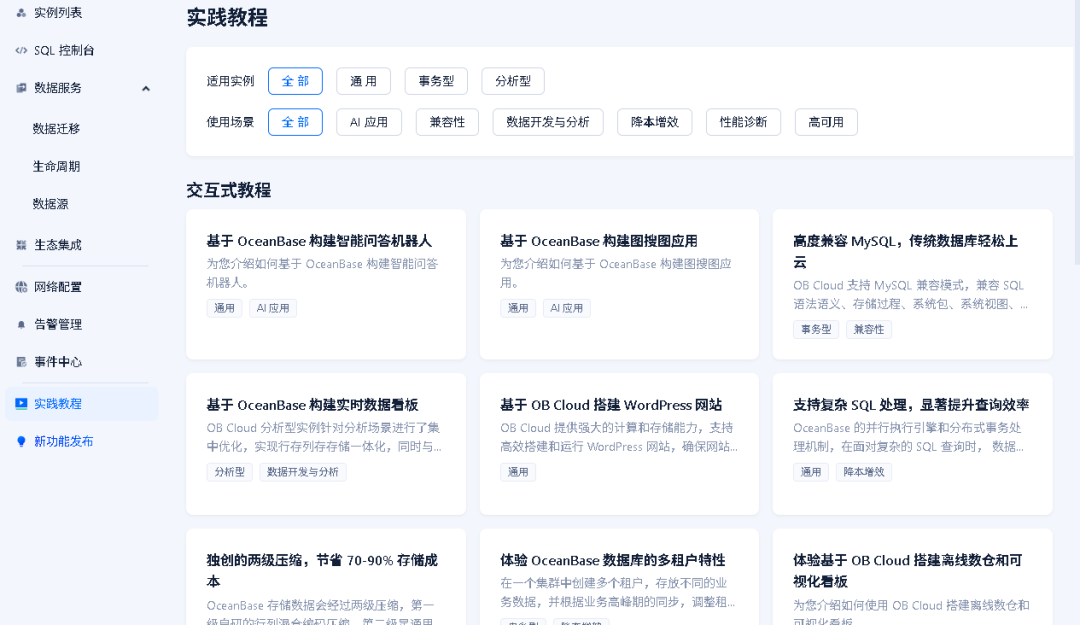1080x625 pixels.
Task: Click the 数据服务 sidebar icon
Action: click(21, 88)
